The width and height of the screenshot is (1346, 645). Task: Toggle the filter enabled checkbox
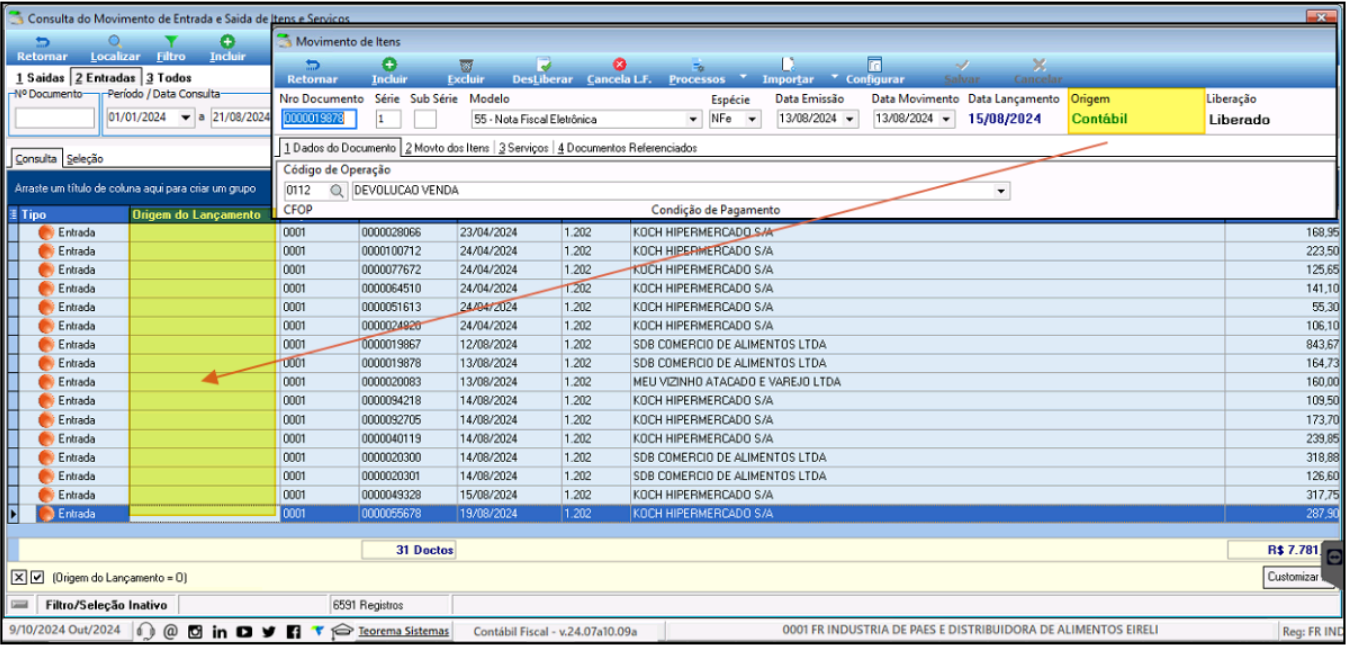coord(38,577)
